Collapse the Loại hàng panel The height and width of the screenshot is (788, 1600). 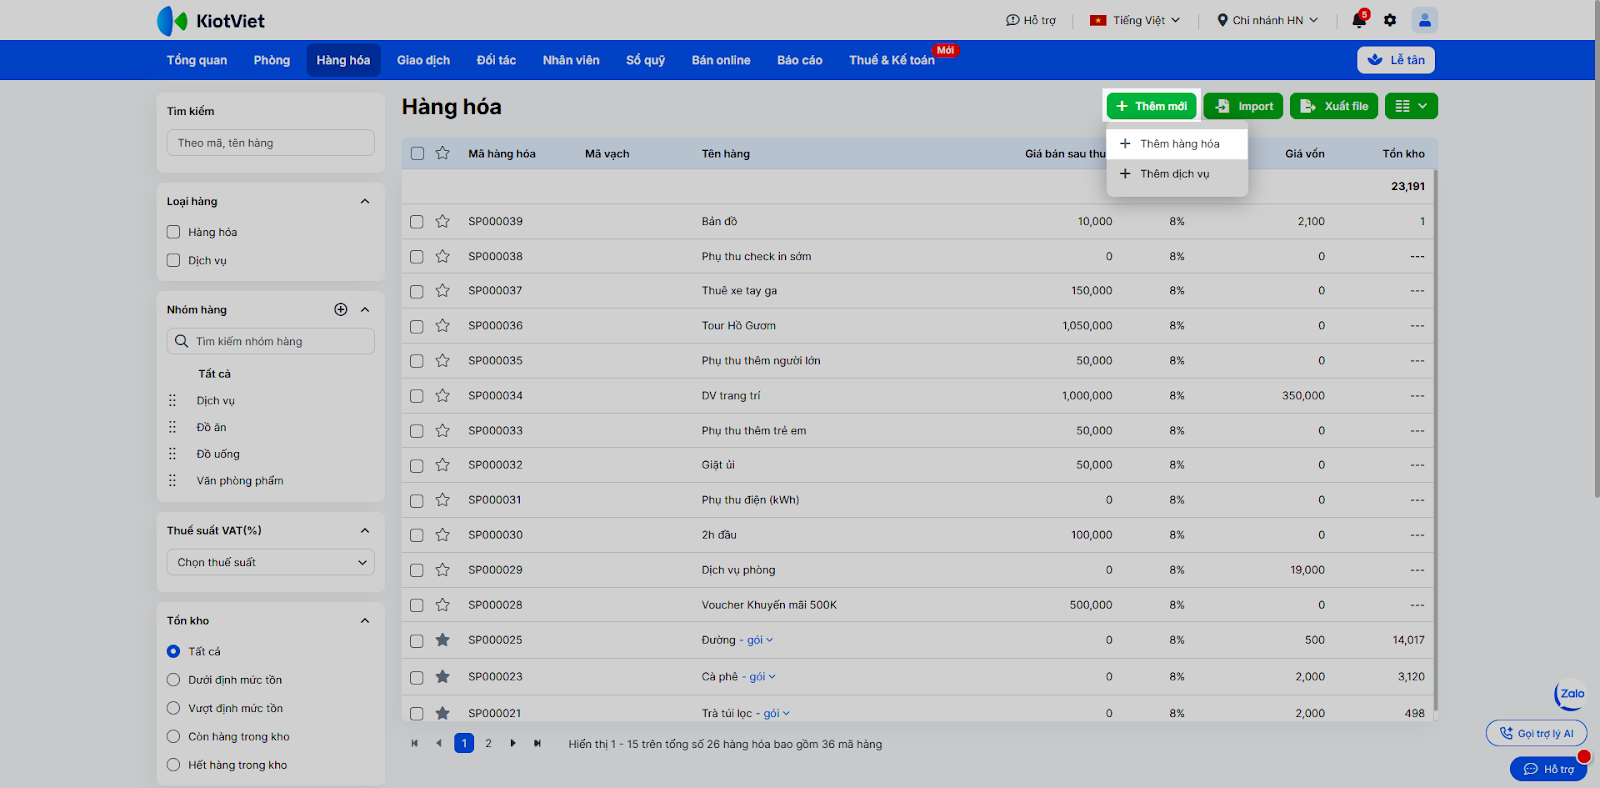(365, 202)
